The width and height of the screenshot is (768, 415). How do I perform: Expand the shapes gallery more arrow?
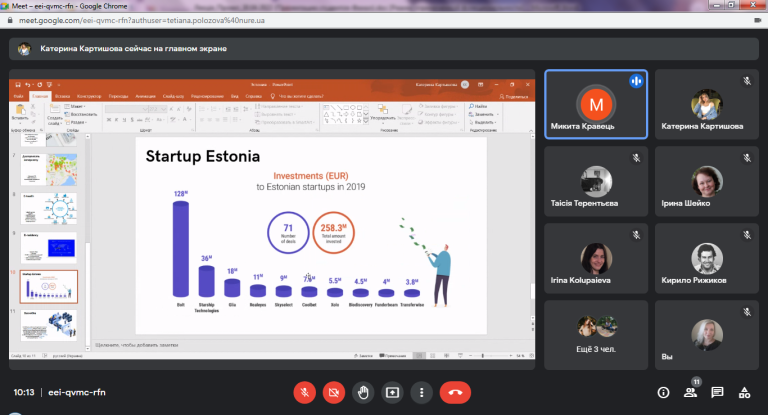point(365,121)
